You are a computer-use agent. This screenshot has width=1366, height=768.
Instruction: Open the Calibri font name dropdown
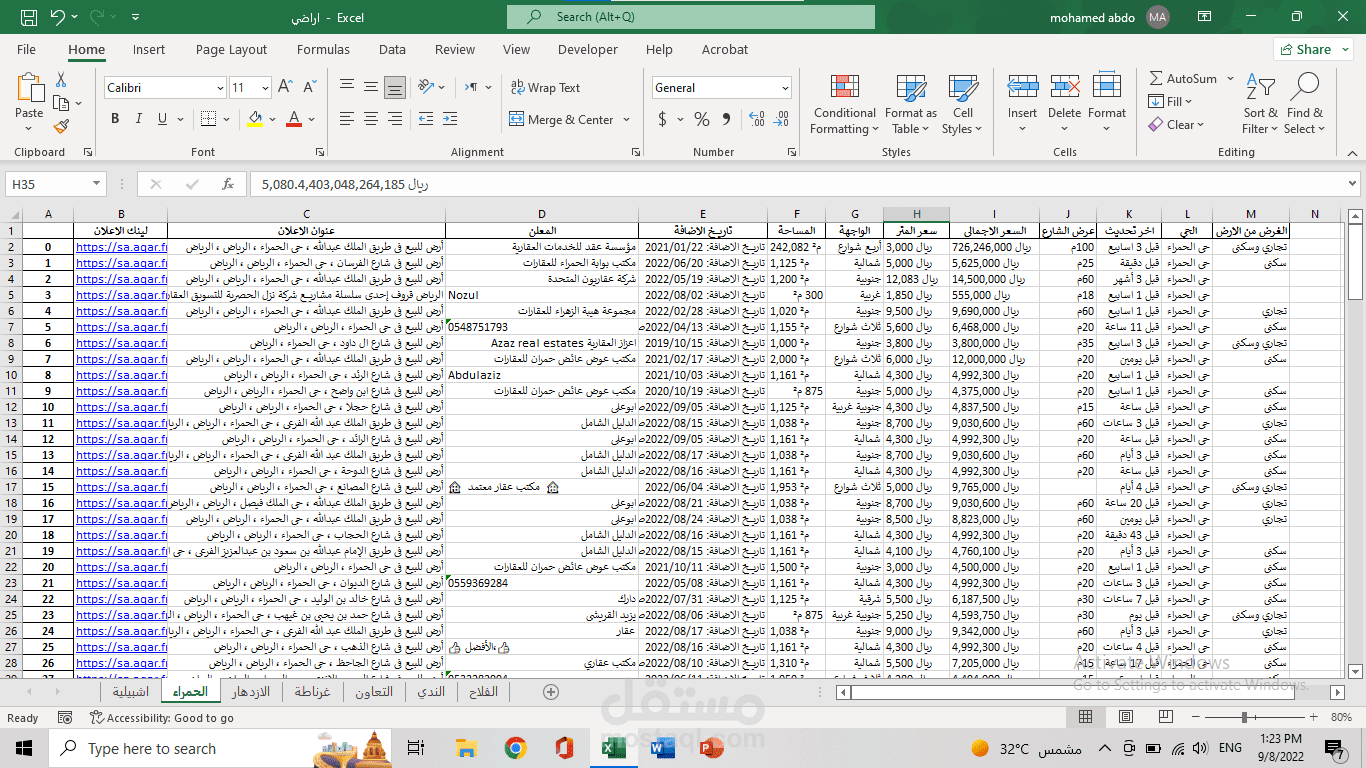[219, 88]
